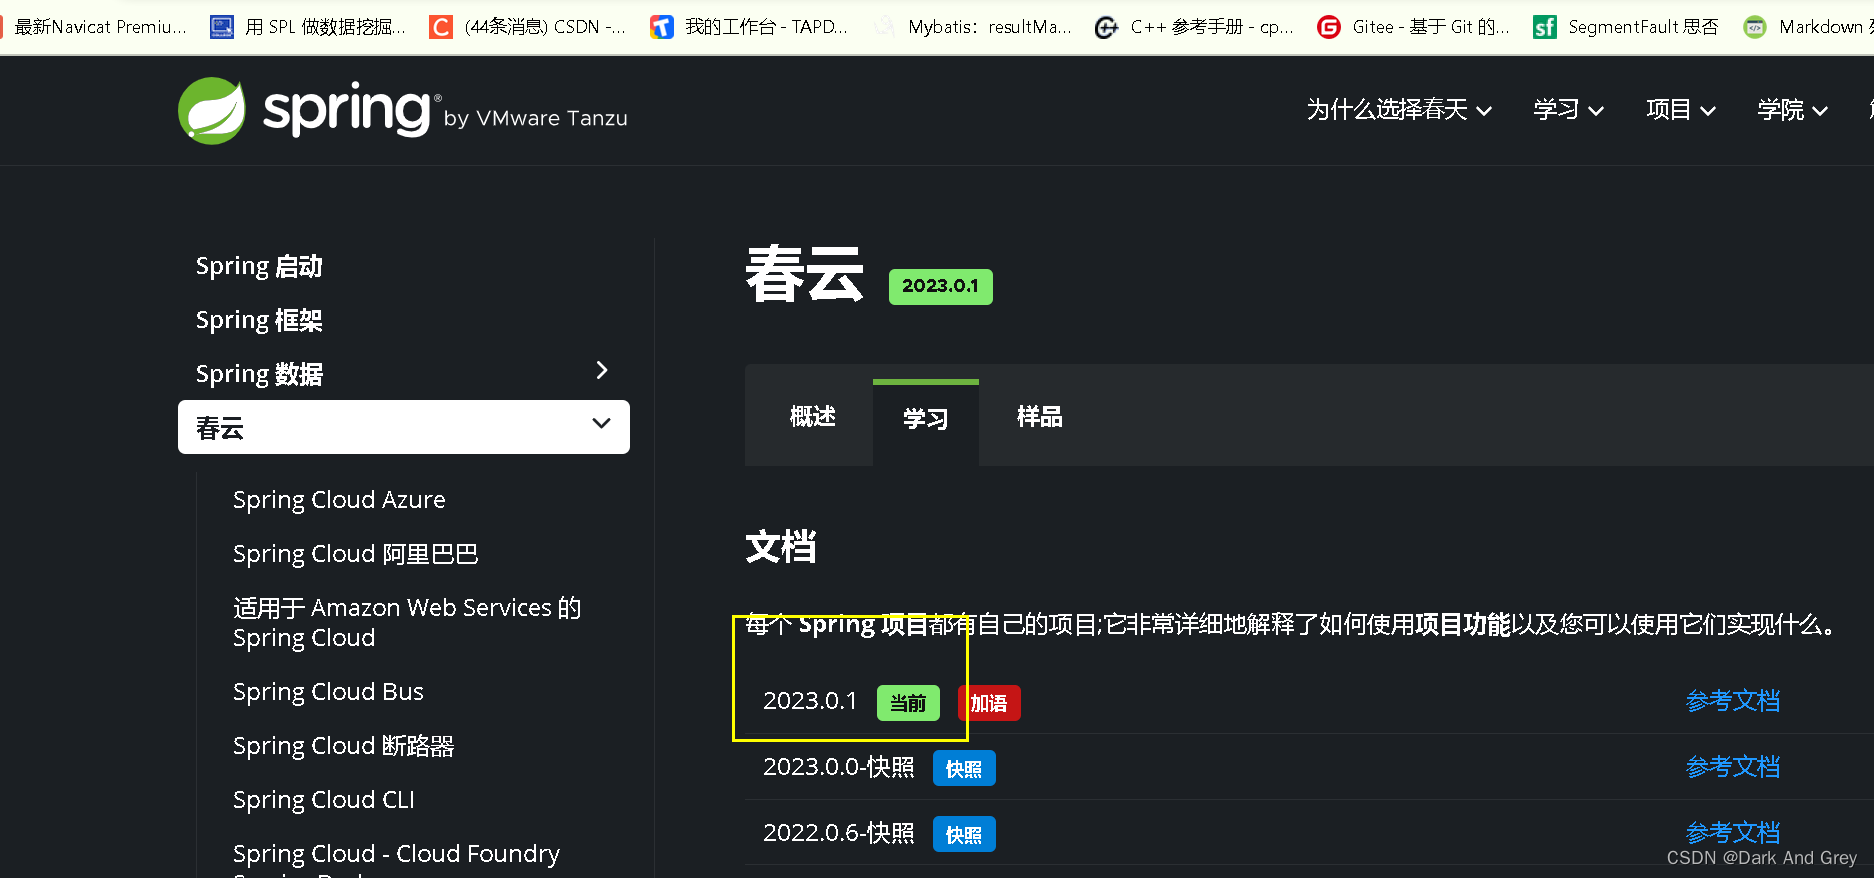Open 参考文档 for version 2023.0.1
The height and width of the screenshot is (878, 1874).
coord(1733,701)
